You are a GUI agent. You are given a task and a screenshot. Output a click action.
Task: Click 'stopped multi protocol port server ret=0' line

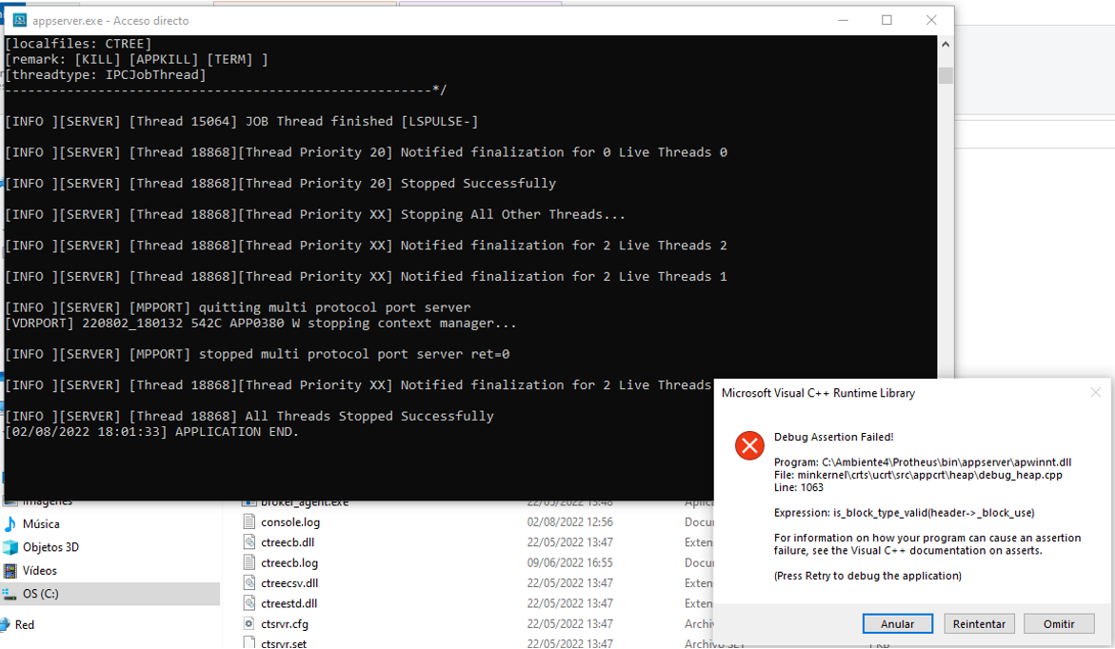tap(257, 354)
